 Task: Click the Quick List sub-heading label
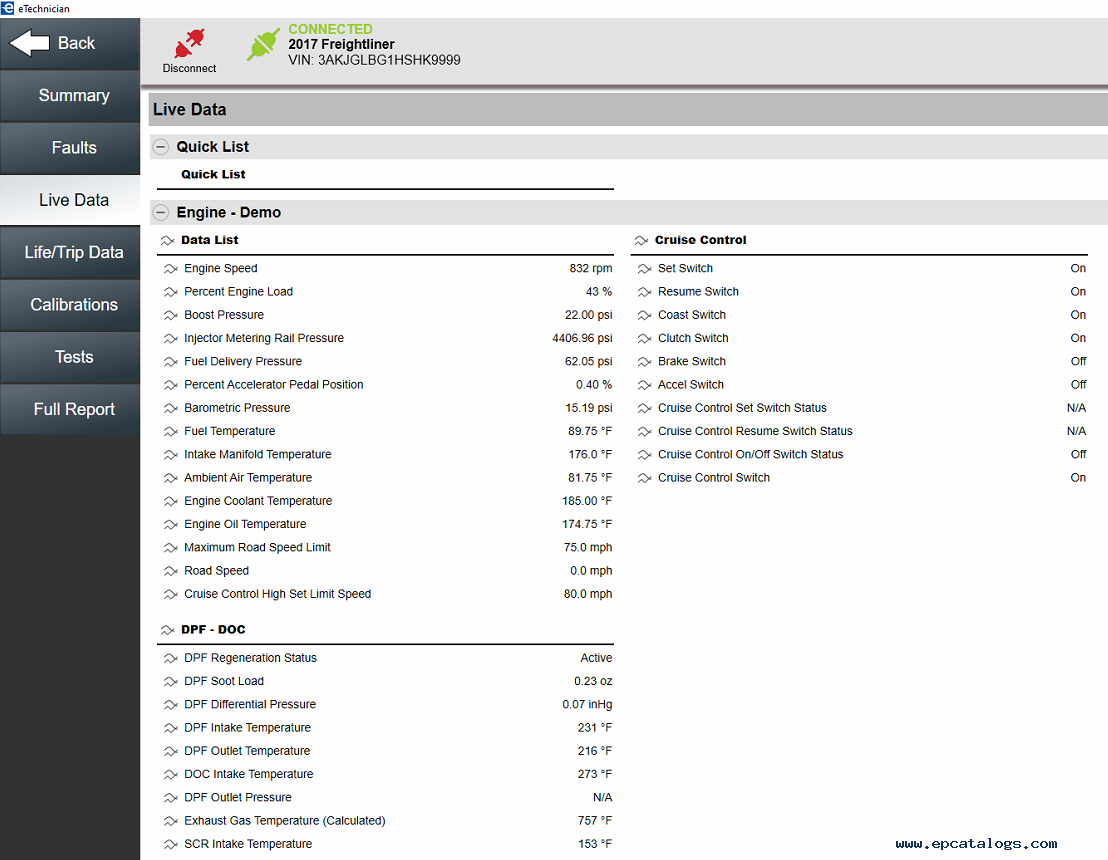pyautogui.click(x=213, y=175)
